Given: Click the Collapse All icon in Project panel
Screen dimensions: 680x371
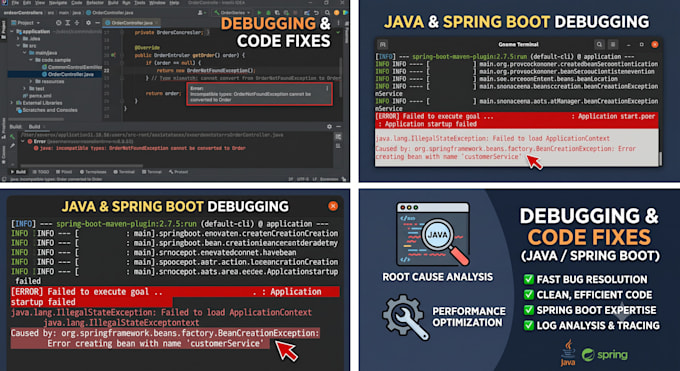Looking at the screenshot, I should [x=77, y=23].
